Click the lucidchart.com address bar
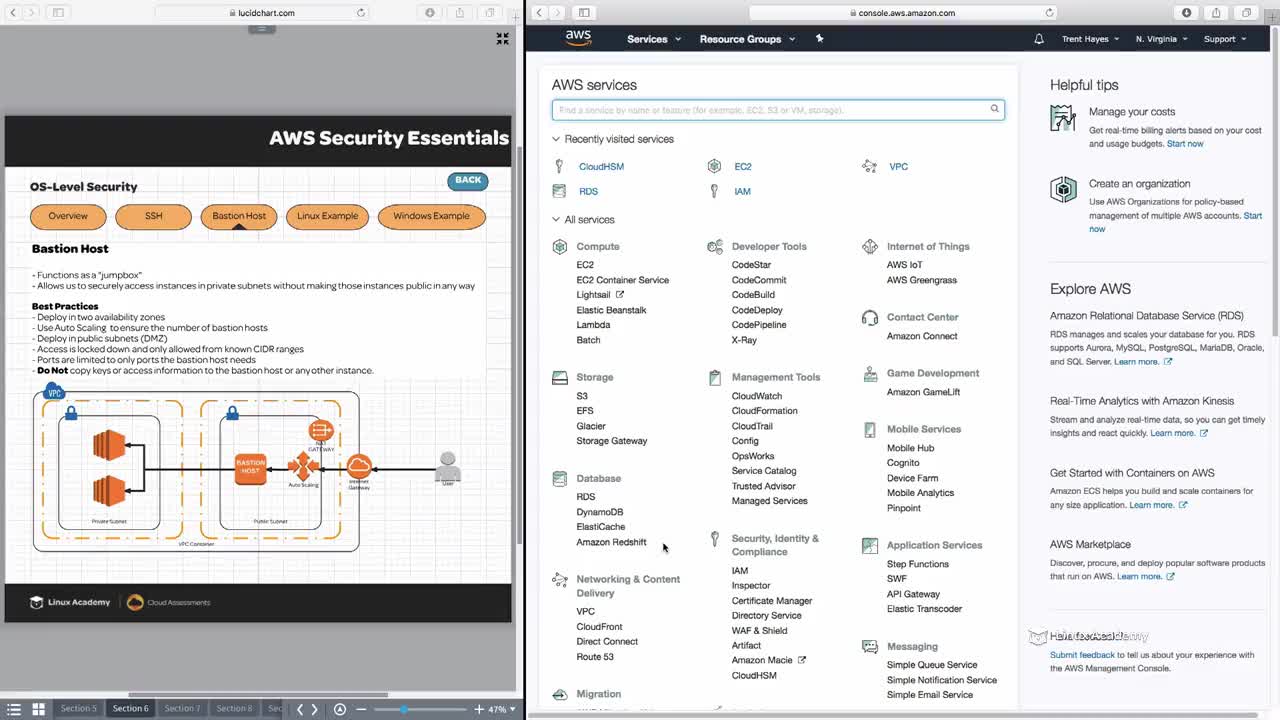Image resolution: width=1280 pixels, height=720 pixels. point(261,13)
